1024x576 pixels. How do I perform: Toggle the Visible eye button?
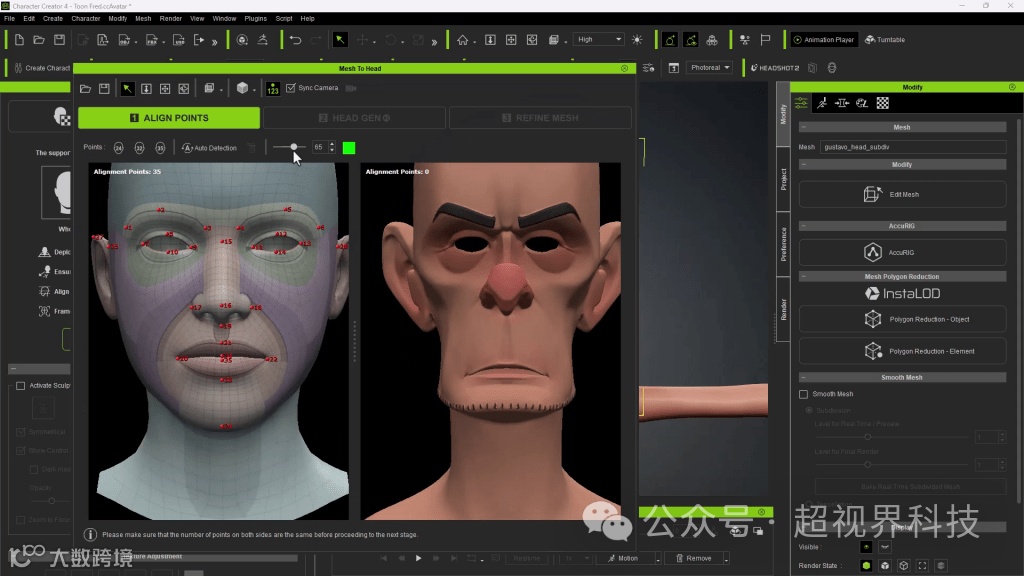(x=866, y=547)
